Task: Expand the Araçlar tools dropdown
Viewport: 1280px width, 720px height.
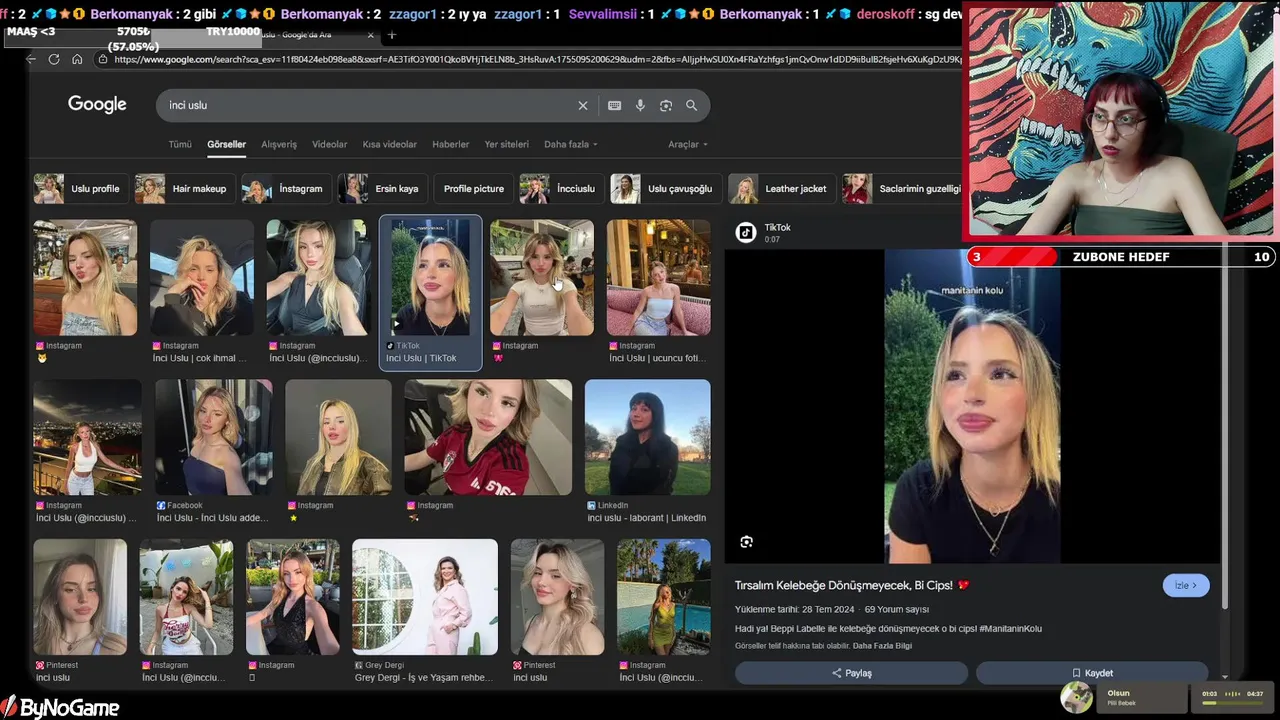Action: click(687, 144)
